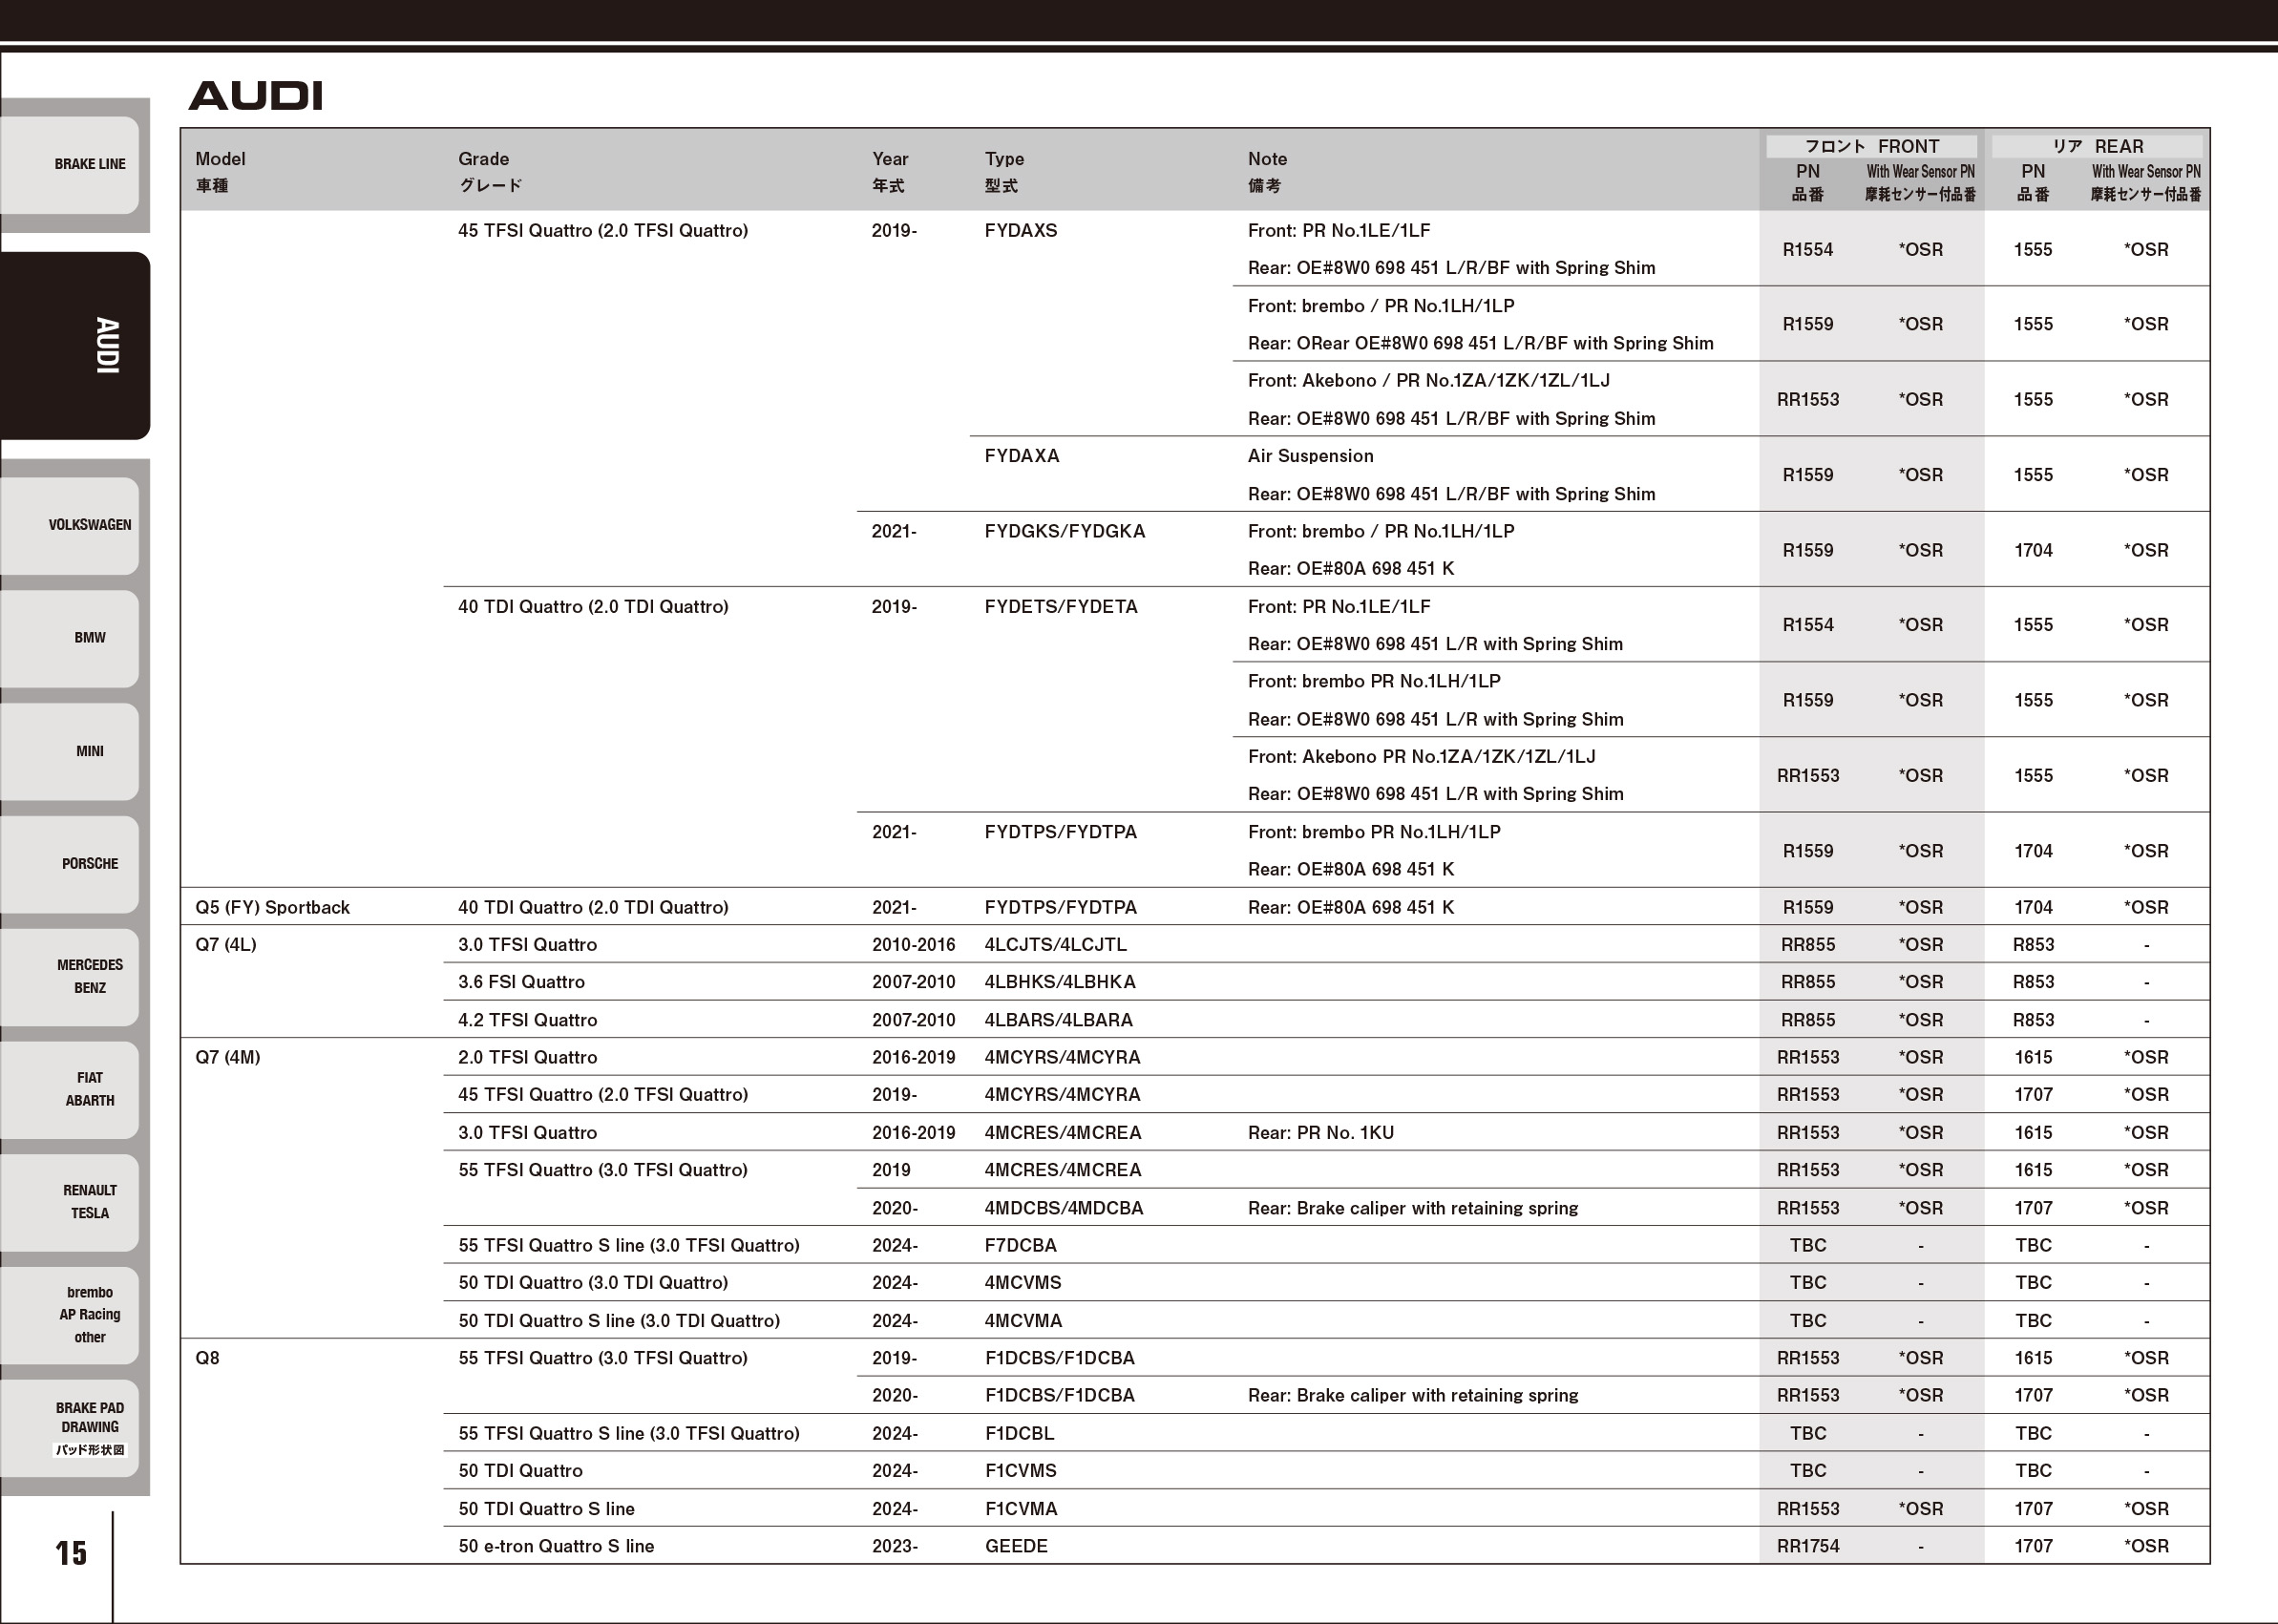Click the フロント FRONT header label
Screen dimensions: 2278x1624
(1871, 146)
